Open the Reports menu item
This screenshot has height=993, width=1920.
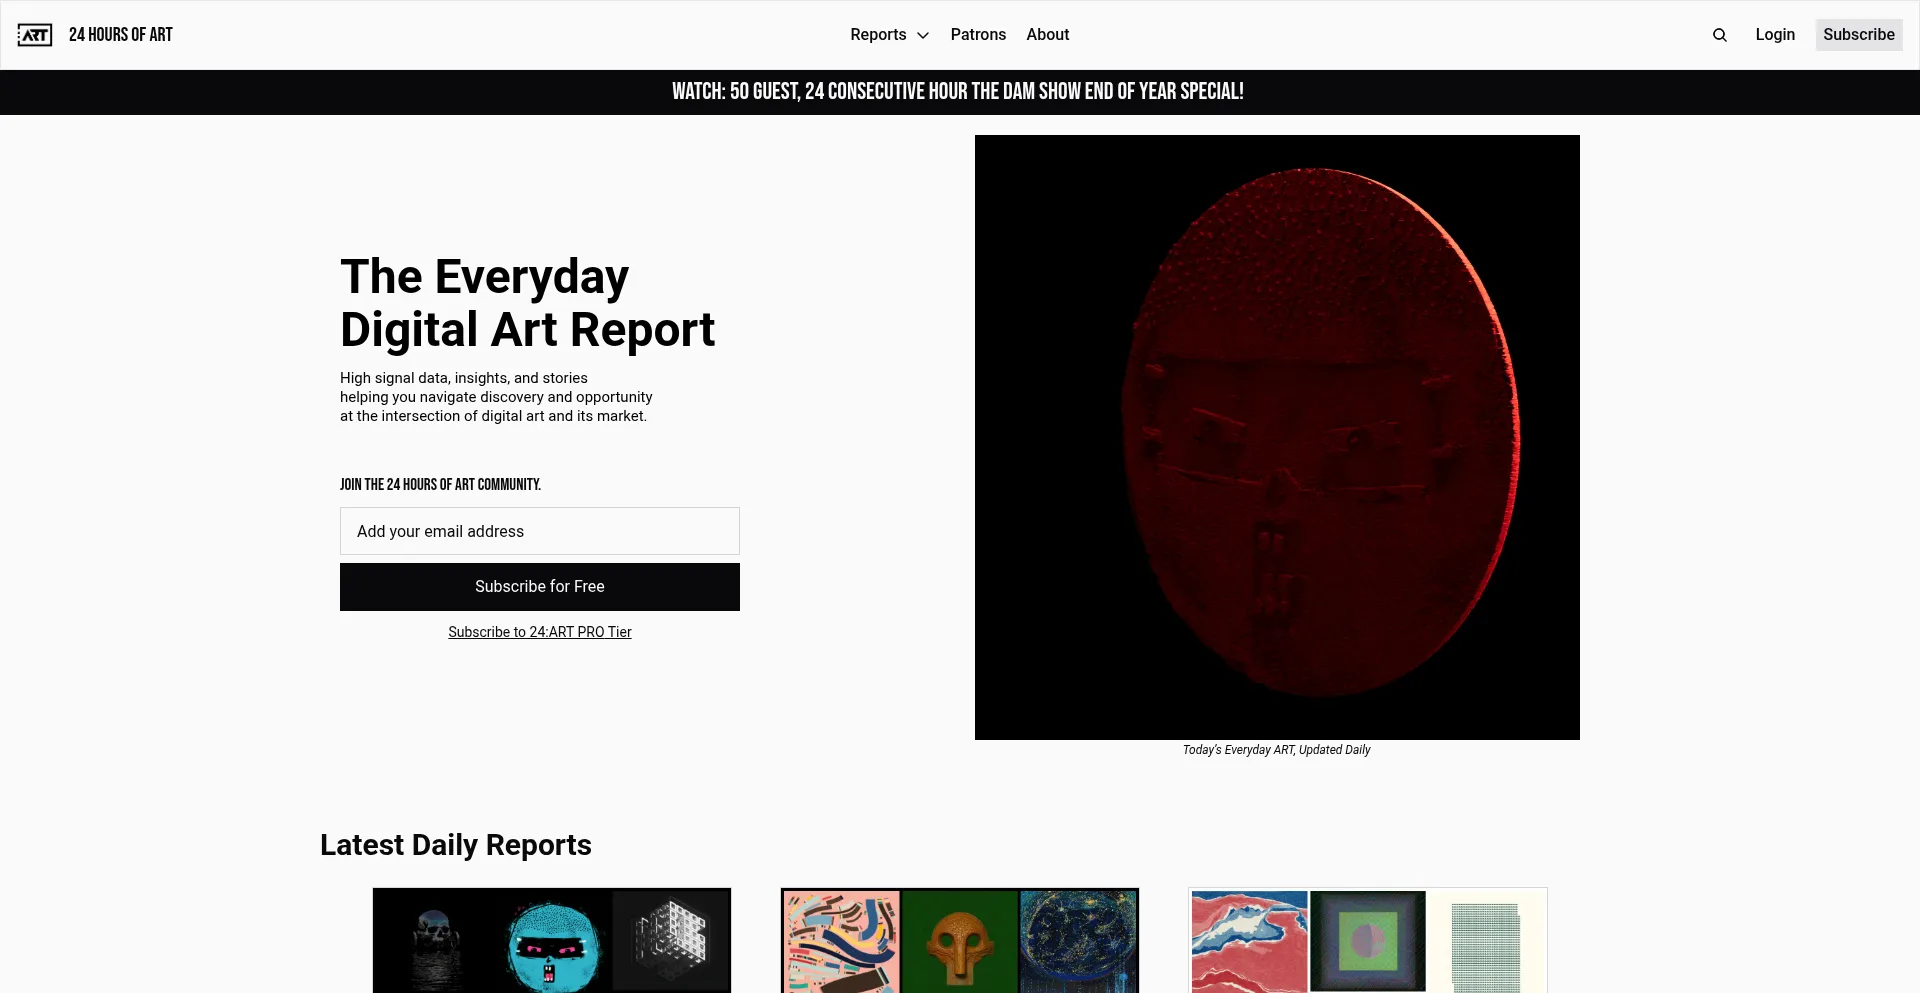click(x=878, y=35)
